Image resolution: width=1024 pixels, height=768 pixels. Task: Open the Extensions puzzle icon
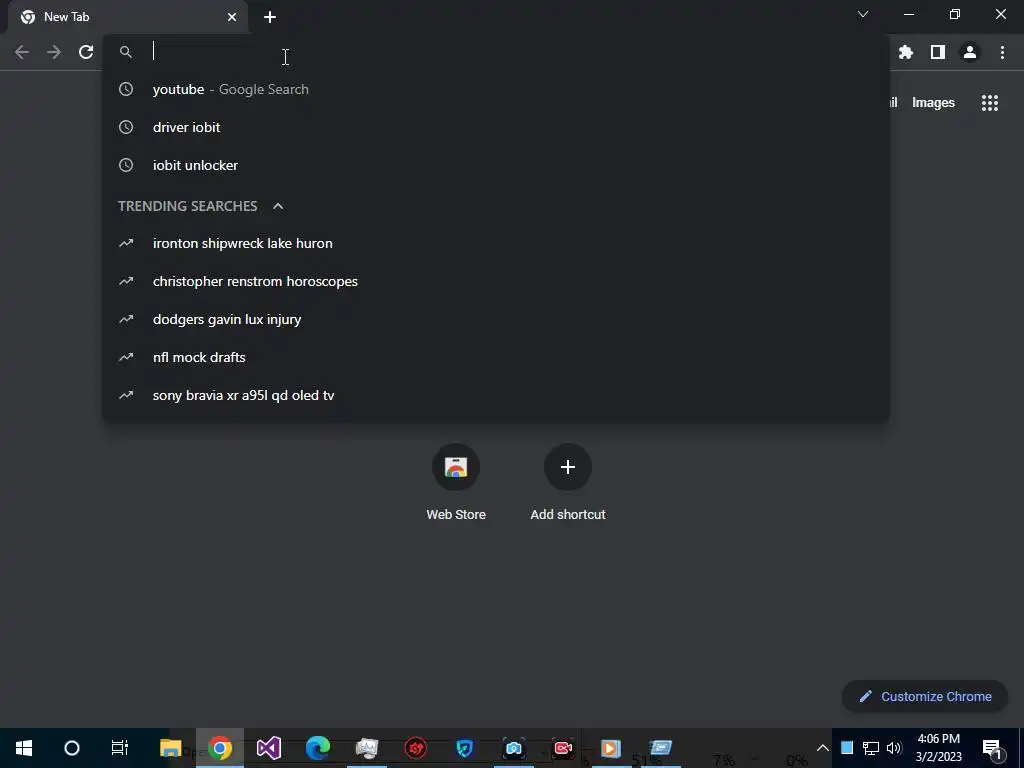tap(906, 52)
